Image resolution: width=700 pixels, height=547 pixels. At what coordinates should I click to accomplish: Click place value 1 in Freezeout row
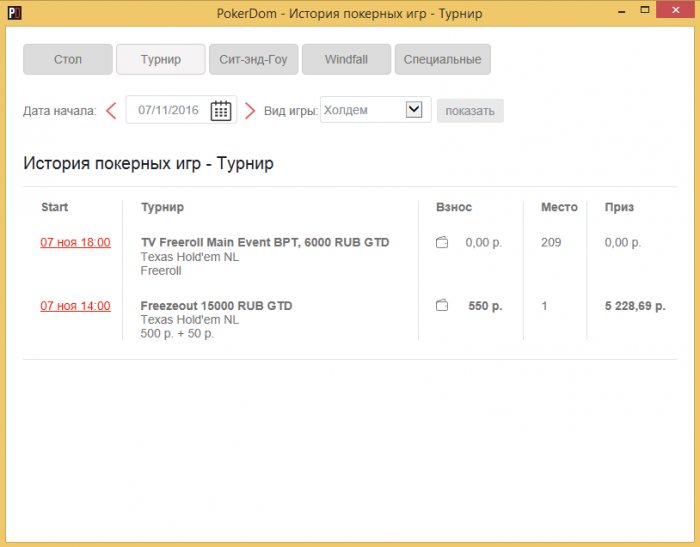pos(544,306)
